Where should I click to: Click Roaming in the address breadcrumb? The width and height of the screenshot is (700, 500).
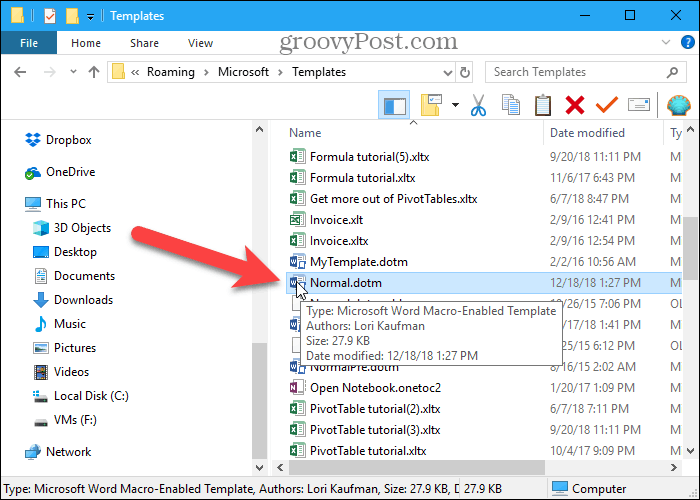point(171,72)
